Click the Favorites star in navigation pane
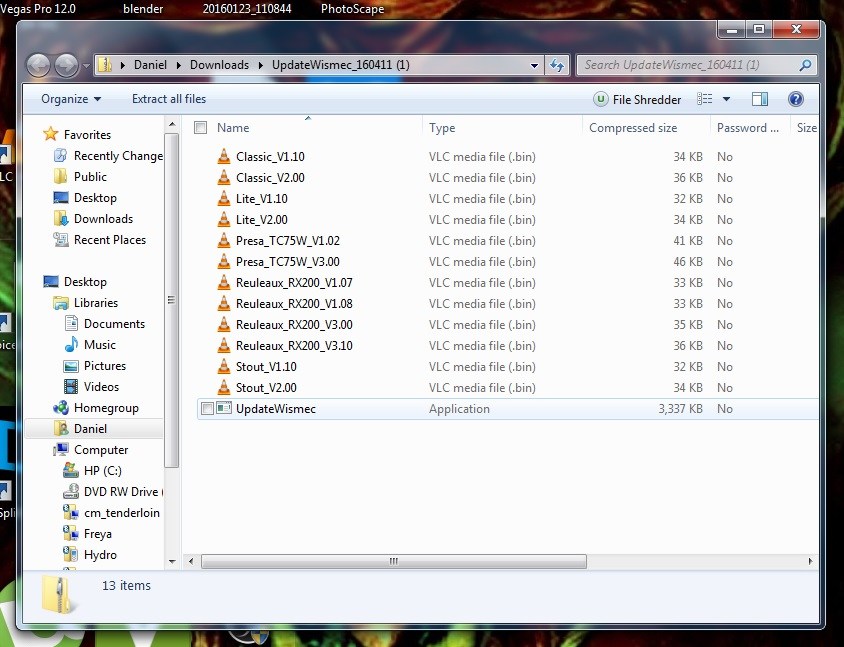Screen dimensions: 844x647 (x=51, y=134)
